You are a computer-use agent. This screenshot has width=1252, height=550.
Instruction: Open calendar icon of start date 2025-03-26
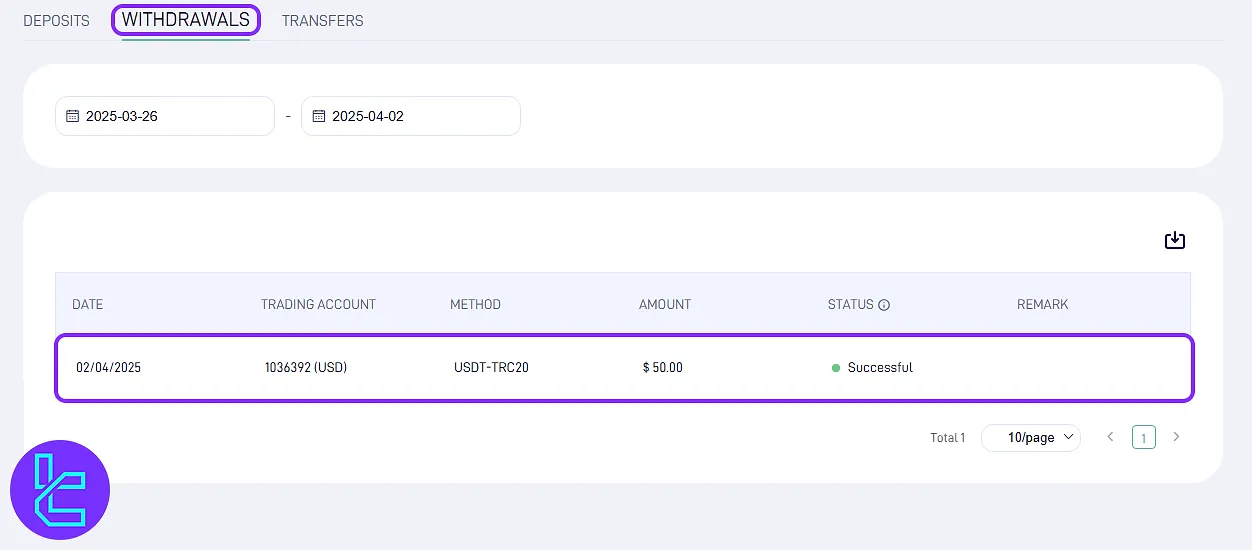pyautogui.click(x=72, y=116)
